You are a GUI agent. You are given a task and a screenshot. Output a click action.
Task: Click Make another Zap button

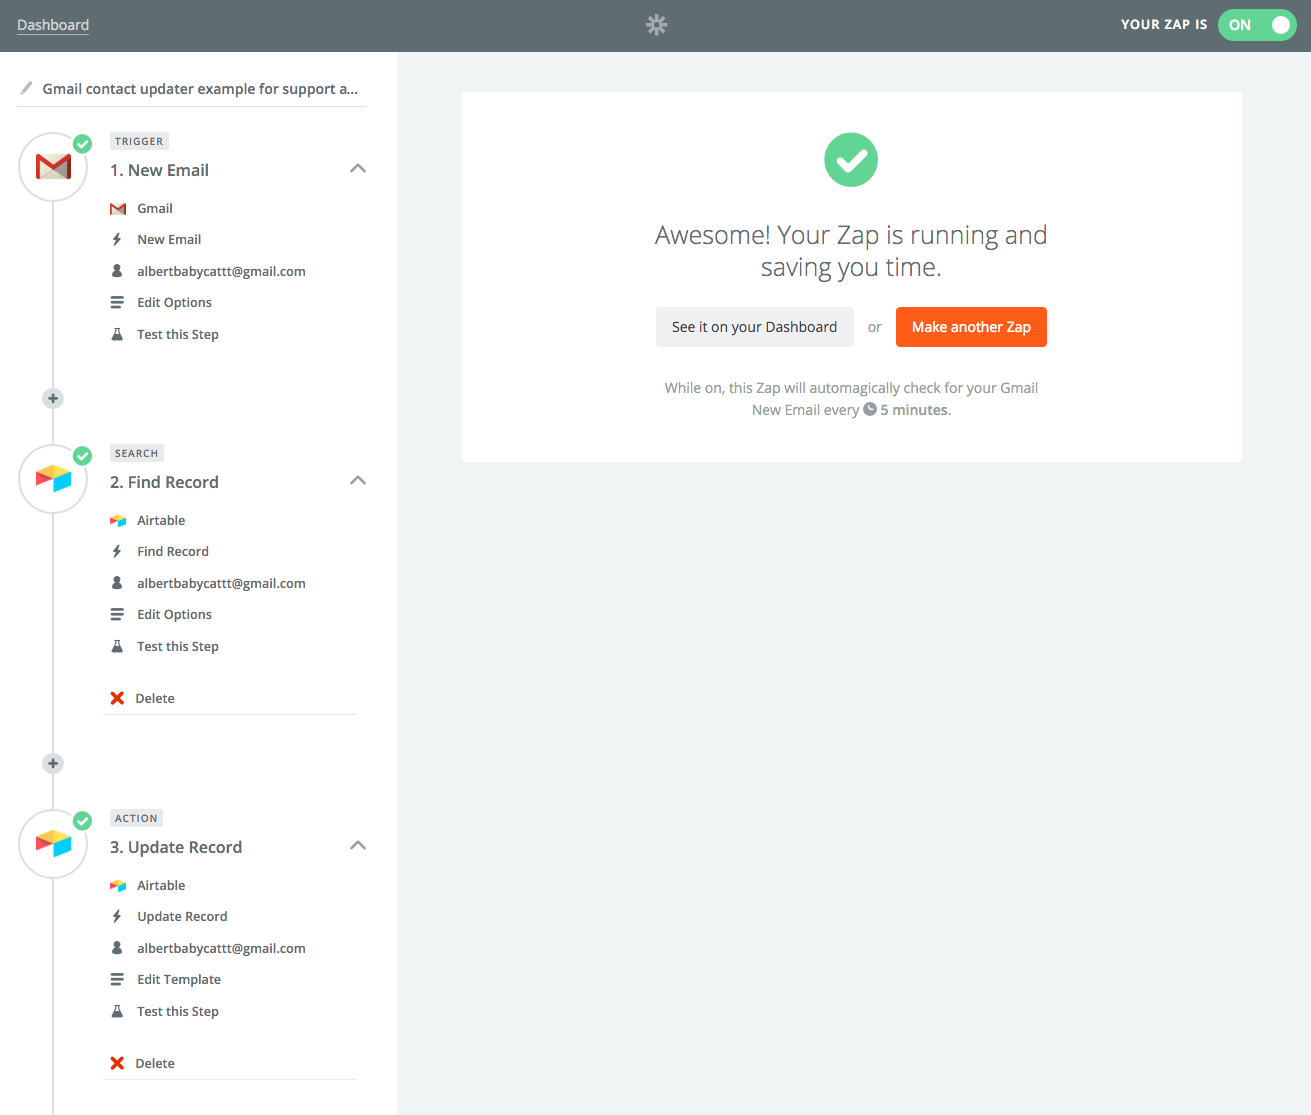[x=971, y=327]
